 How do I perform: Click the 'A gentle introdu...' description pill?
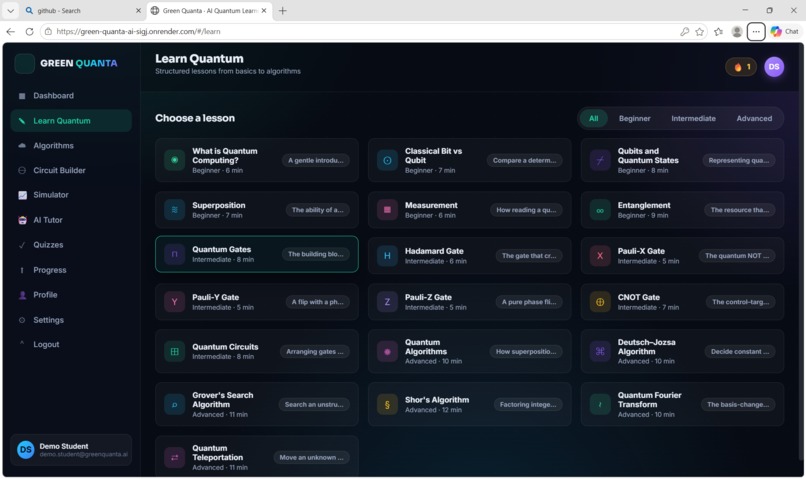(316, 160)
